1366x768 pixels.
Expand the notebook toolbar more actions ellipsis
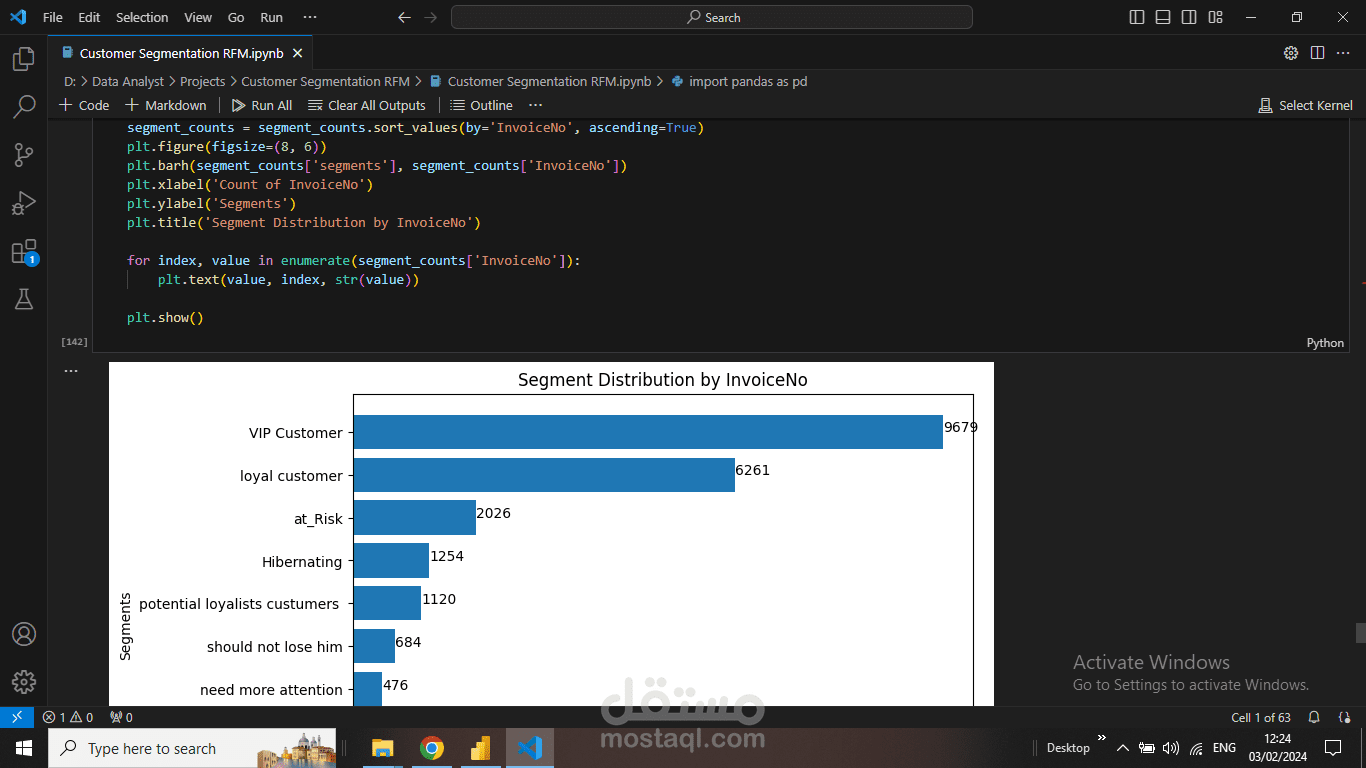coord(536,105)
